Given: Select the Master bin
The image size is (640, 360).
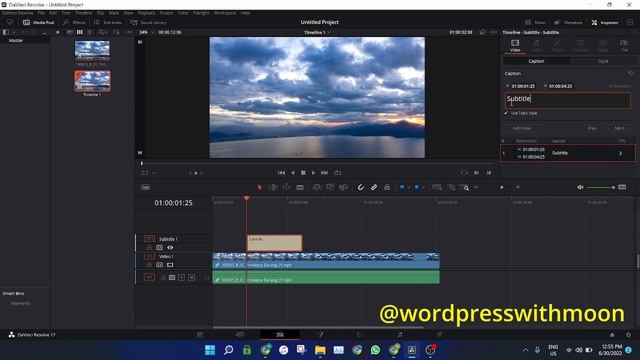Looking at the screenshot, I should (x=16, y=40).
